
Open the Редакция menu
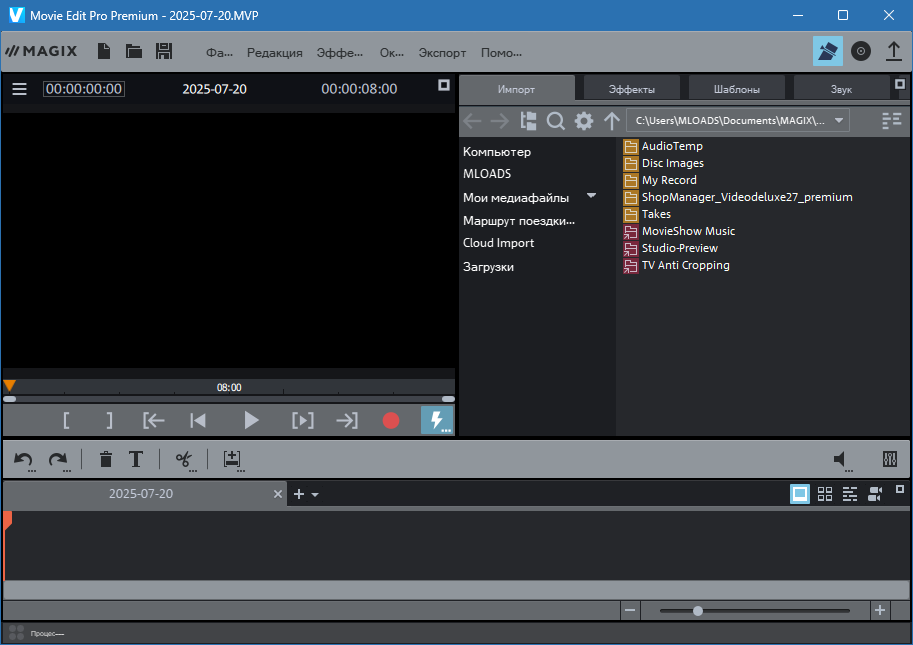(x=274, y=53)
